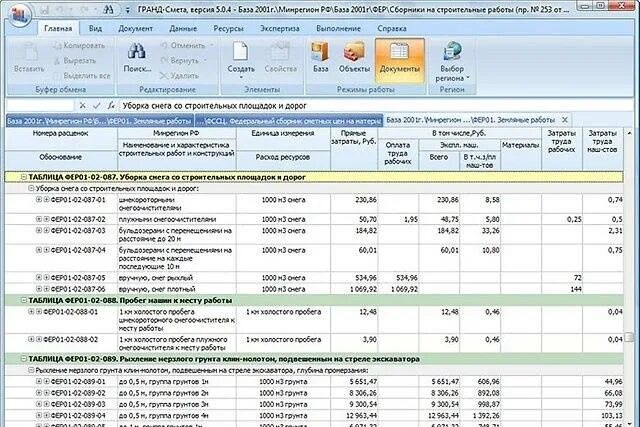Select row ФЕР01-02-089-01

pyautogui.click(x=314, y=382)
